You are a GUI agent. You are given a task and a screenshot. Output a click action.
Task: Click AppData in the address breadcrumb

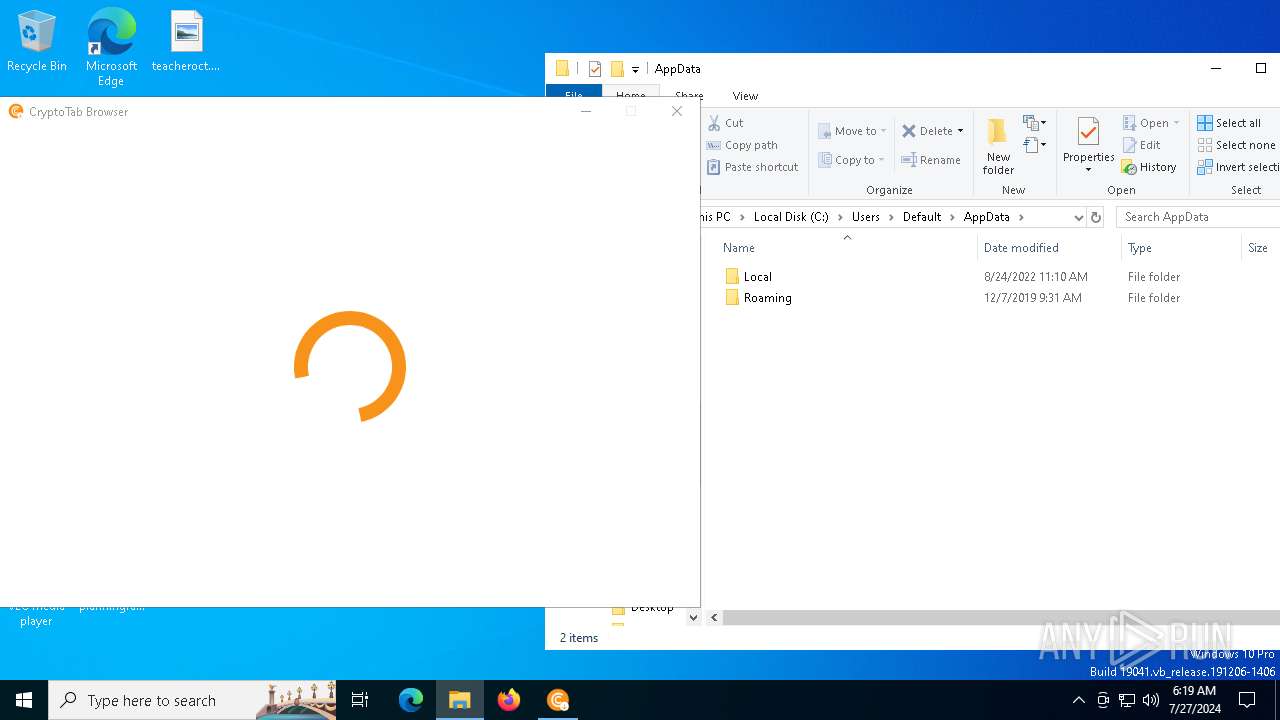pyautogui.click(x=987, y=217)
